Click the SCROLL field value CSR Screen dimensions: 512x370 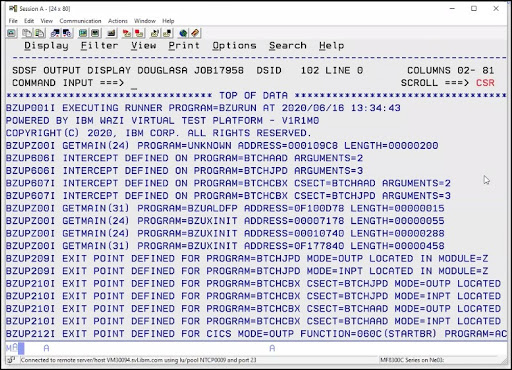pos(485,83)
